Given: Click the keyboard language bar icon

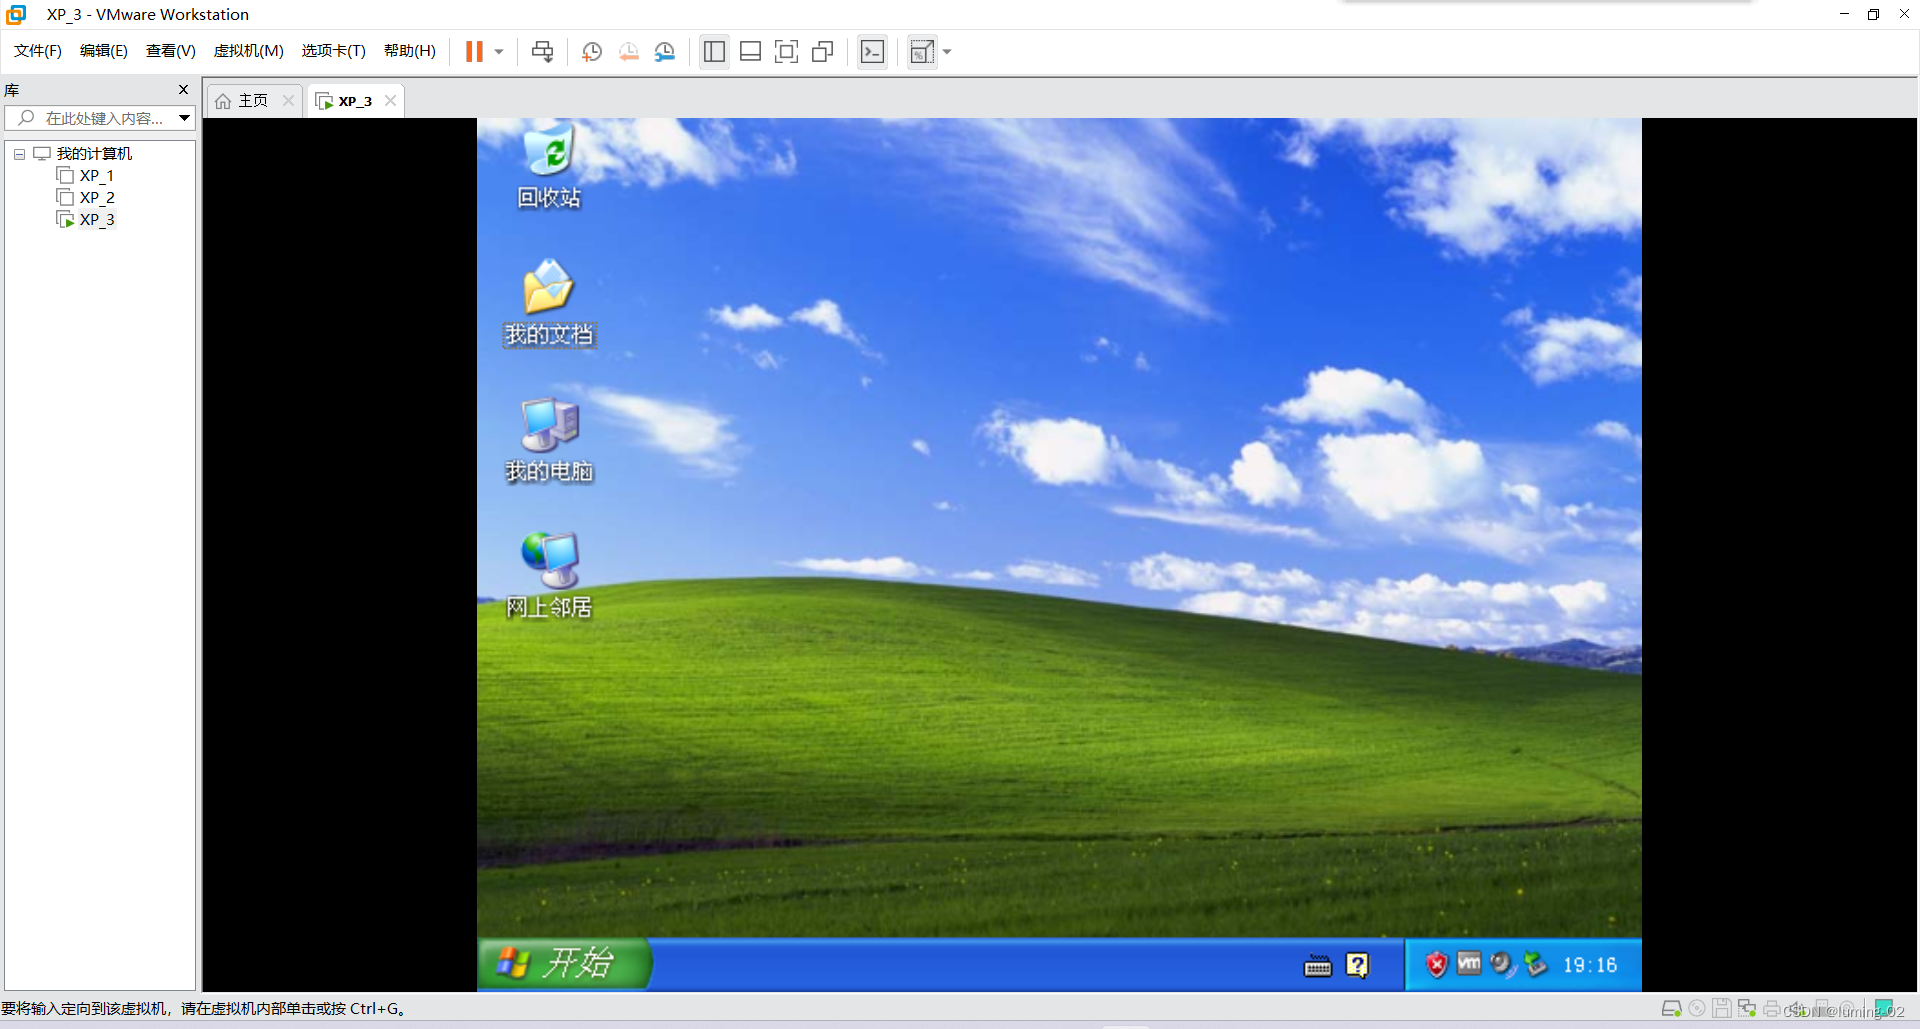Looking at the screenshot, I should [x=1318, y=966].
